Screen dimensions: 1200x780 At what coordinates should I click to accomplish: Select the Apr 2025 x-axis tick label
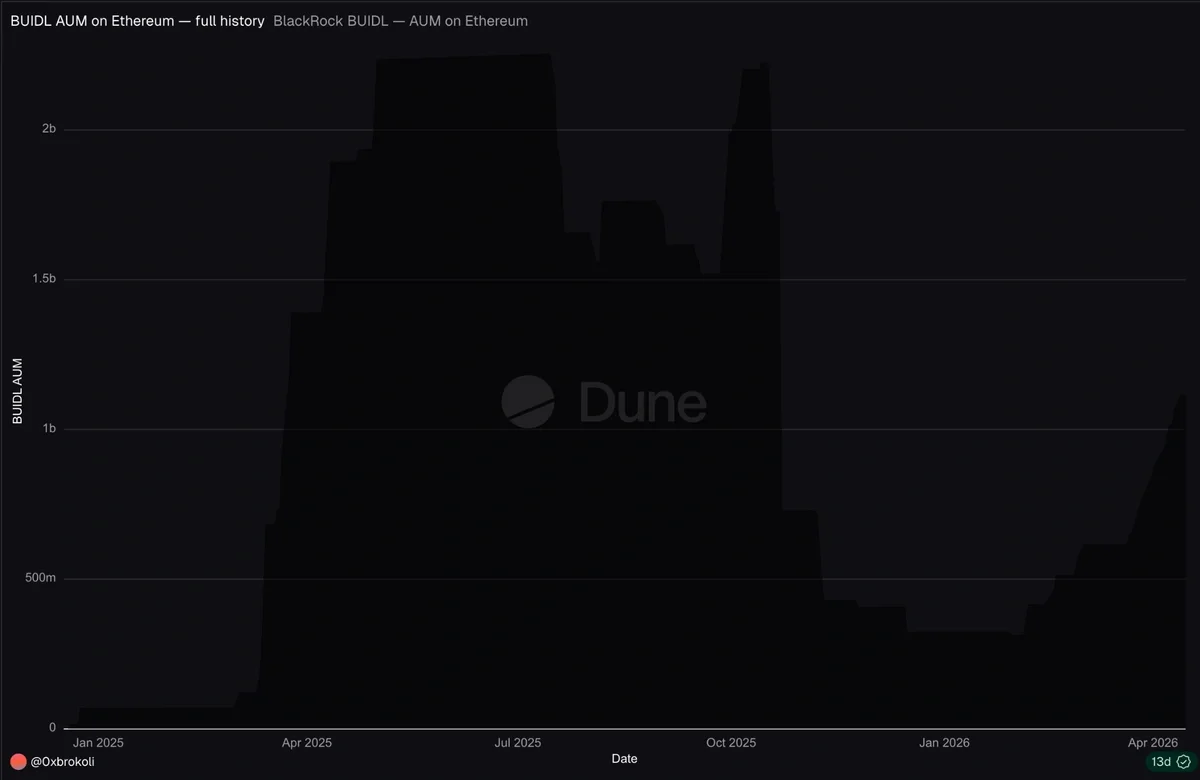pos(306,743)
